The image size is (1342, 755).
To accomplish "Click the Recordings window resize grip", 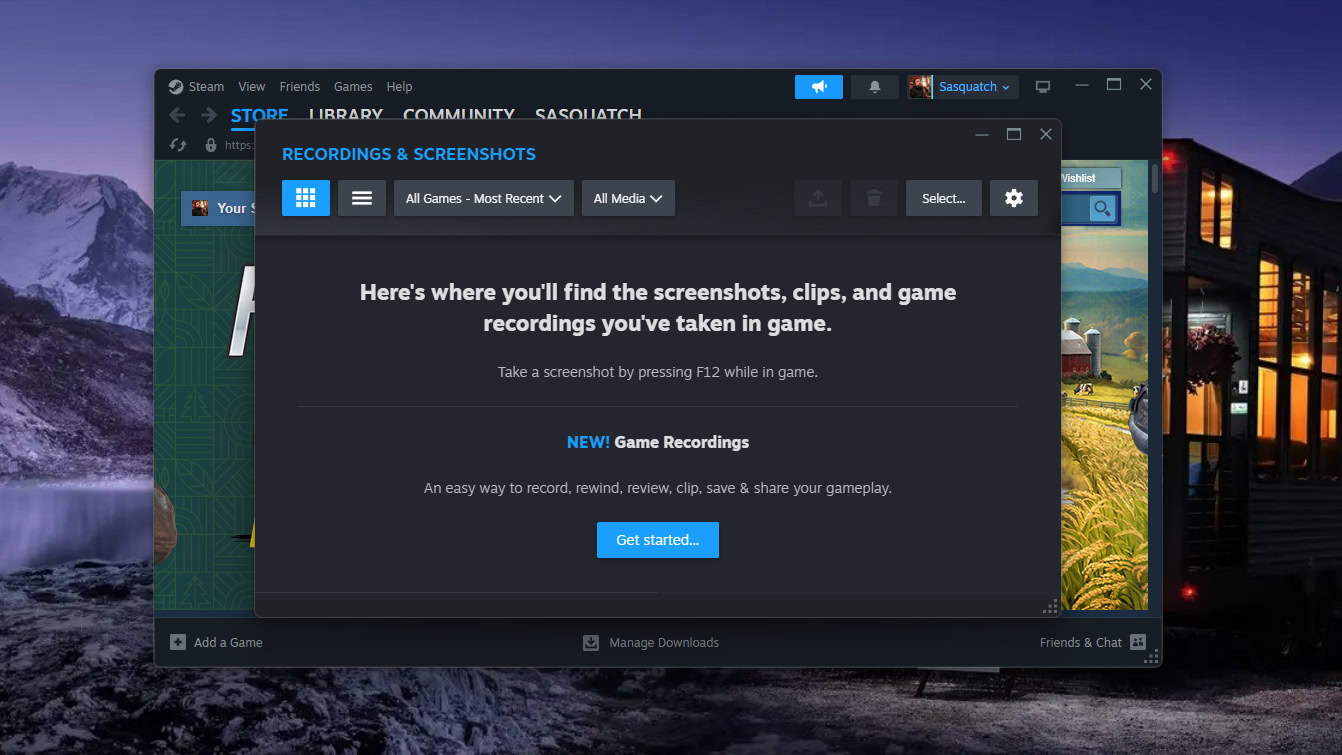I will point(1050,606).
